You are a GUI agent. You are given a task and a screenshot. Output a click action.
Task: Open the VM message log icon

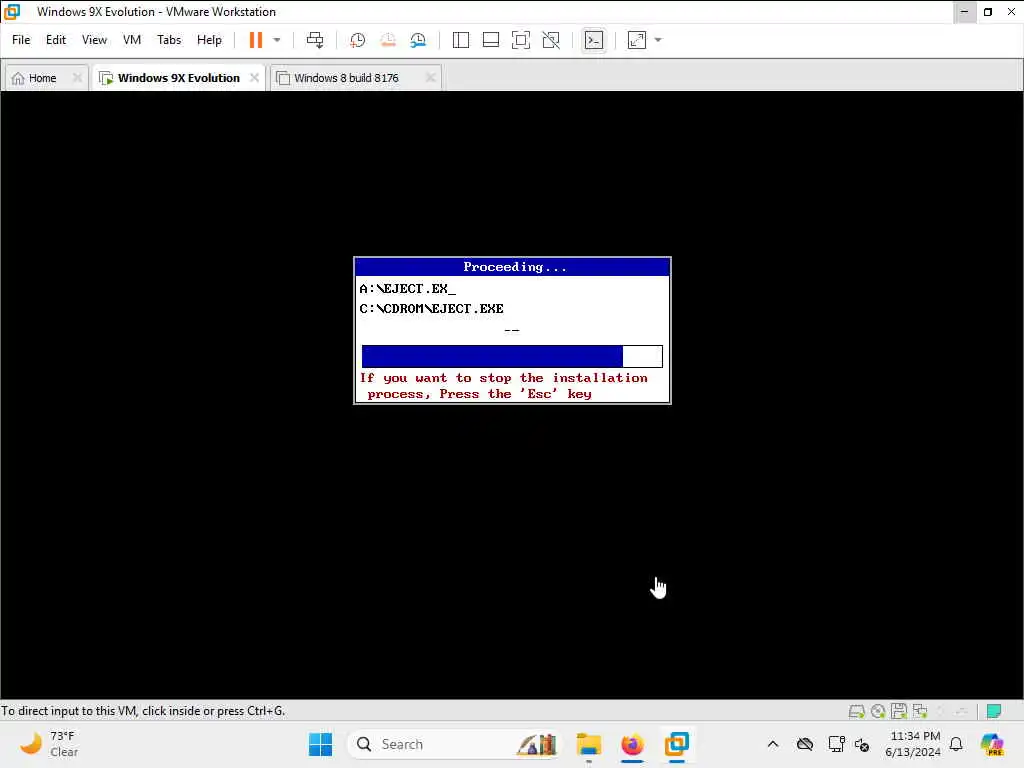(994, 711)
